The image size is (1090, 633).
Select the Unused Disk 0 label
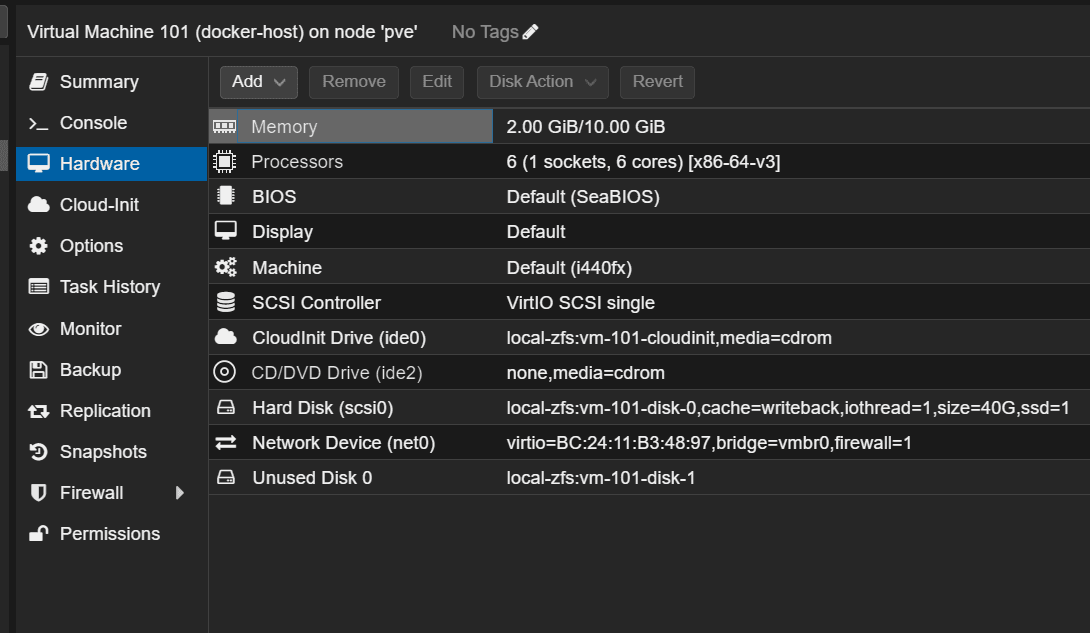click(312, 478)
